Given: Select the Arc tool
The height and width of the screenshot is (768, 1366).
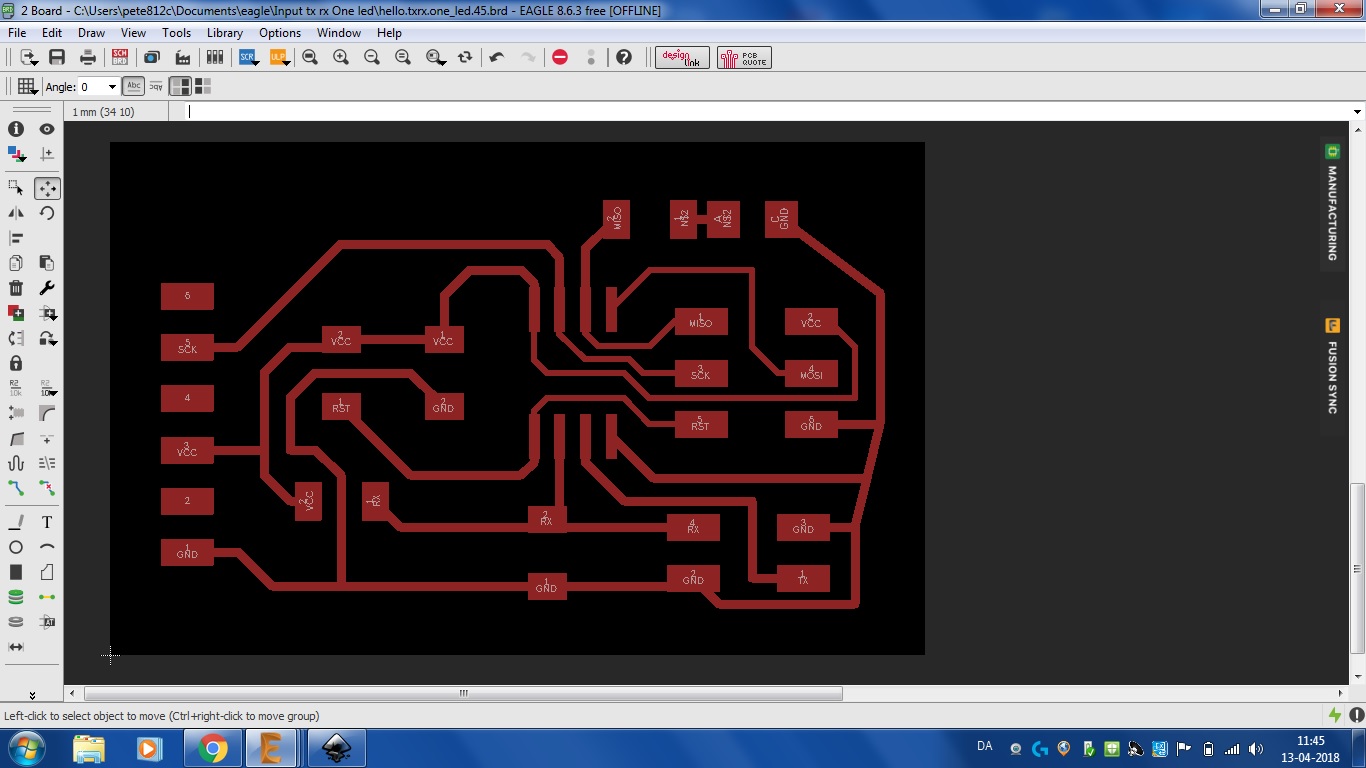Looking at the screenshot, I should [47, 547].
